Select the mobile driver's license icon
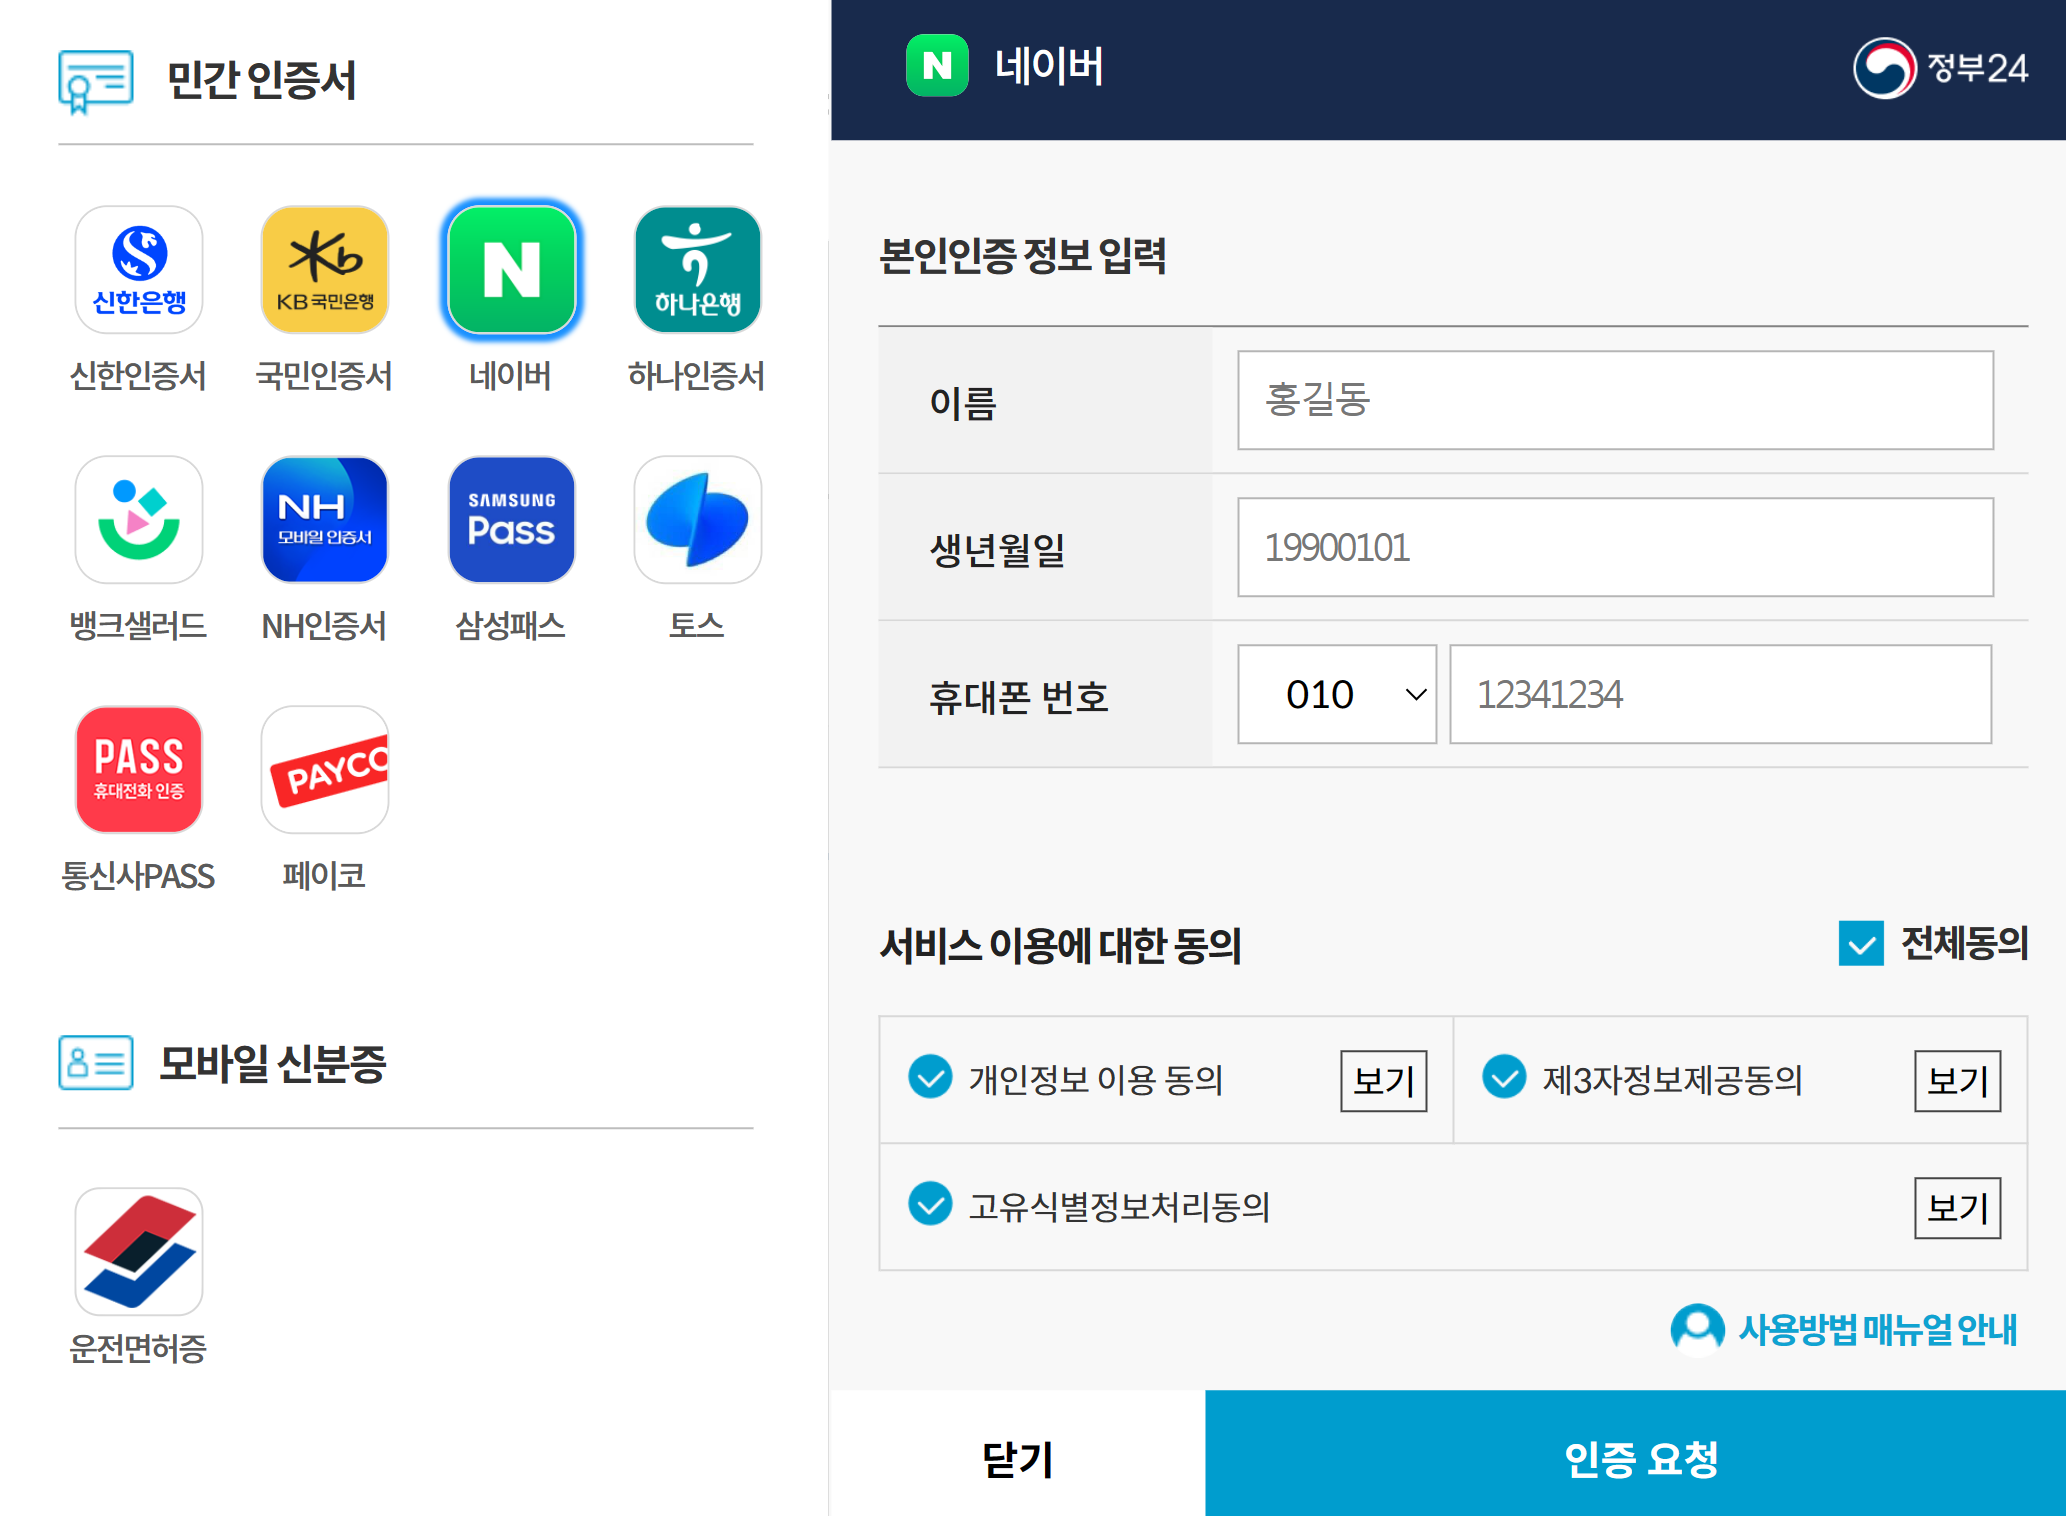Image resolution: width=2066 pixels, height=1516 pixels. tap(139, 1251)
